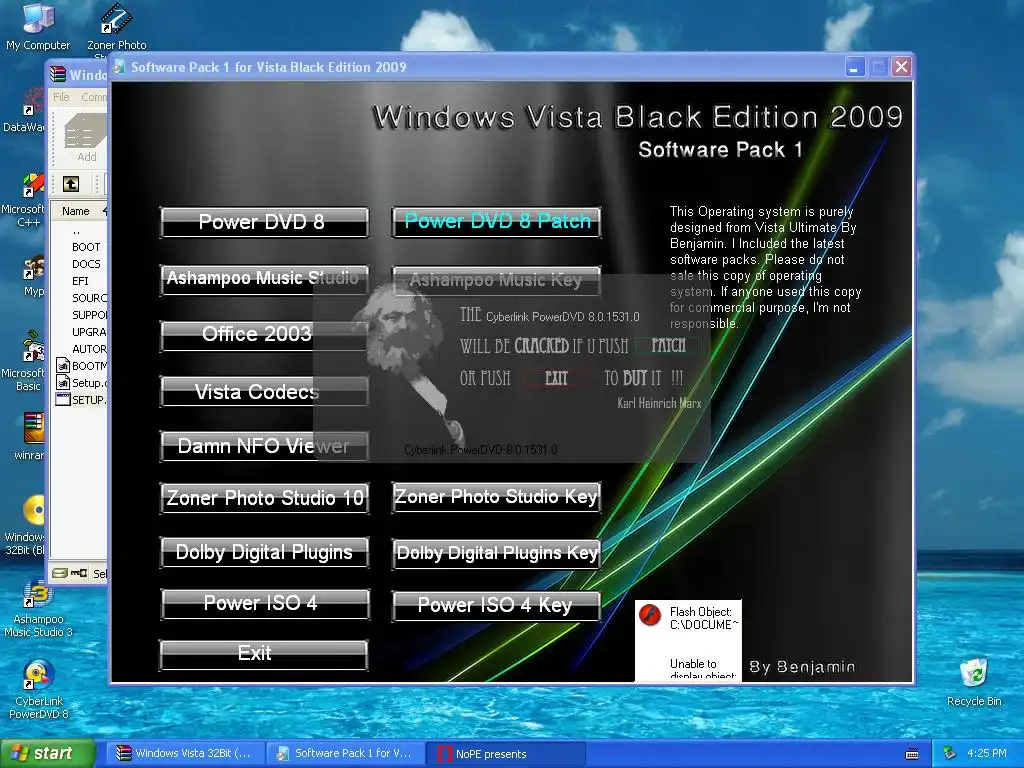This screenshot has height=768, width=1024.
Task: Open winrar archive icon on desktop
Action: click(30, 435)
